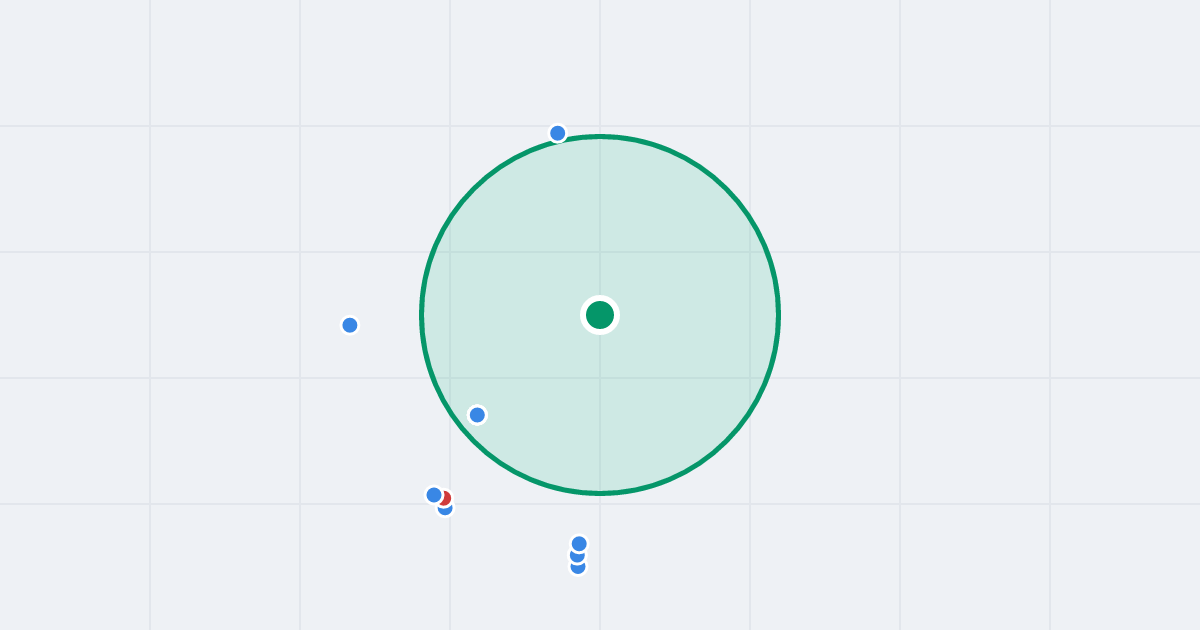Viewport: 1200px width, 630px height.
Task: Select the blue marker inside the green circle
Action: click(x=477, y=415)
